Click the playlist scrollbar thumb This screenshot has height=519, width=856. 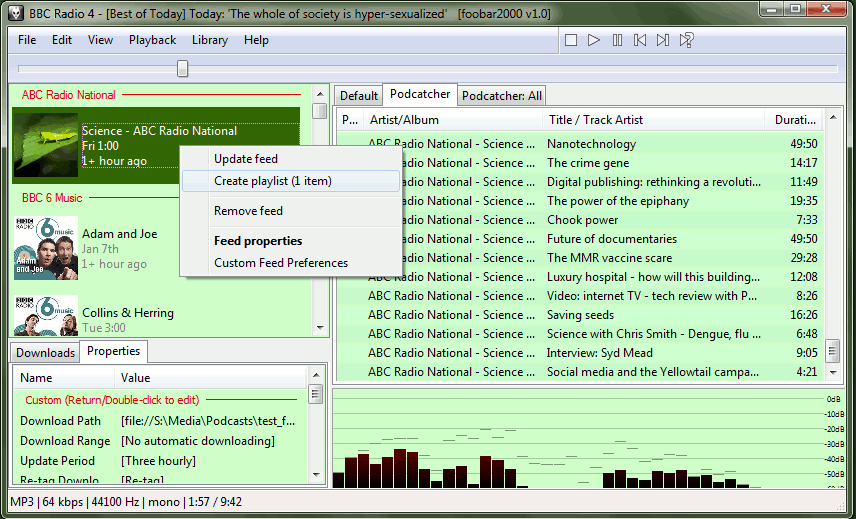(x=833, y=350)
